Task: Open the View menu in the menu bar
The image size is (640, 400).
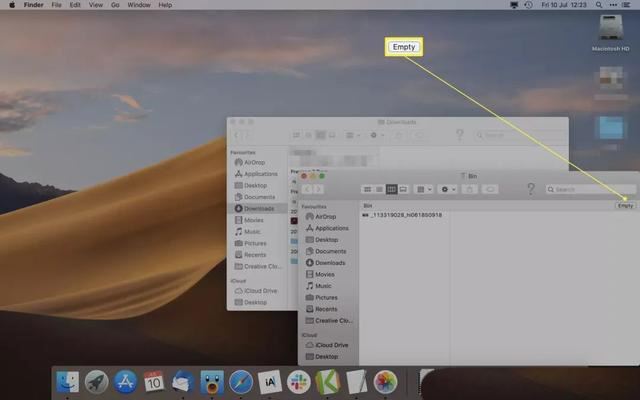Action: [x=98, y=5]
